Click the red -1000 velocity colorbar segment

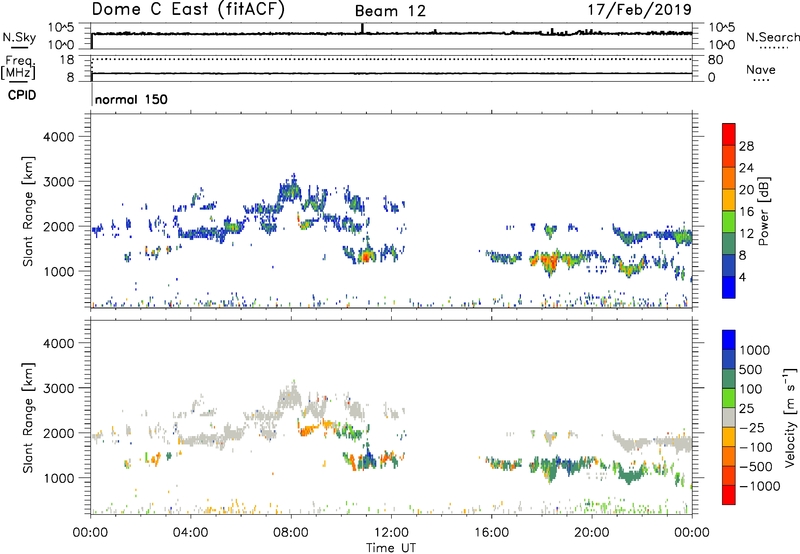(729, 495)
